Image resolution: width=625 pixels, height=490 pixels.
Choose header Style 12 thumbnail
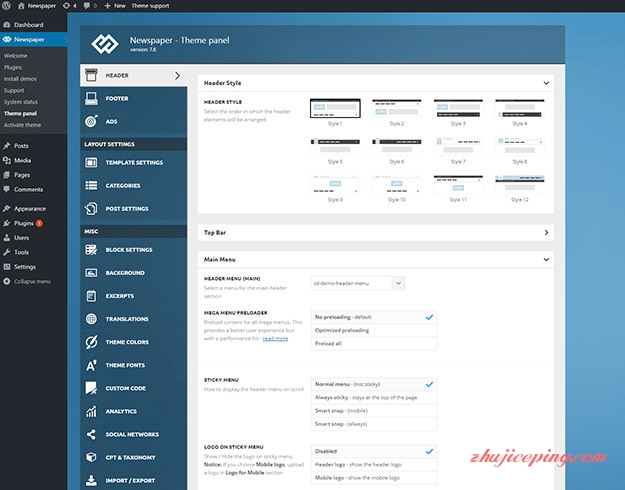[x=520, y=184]
